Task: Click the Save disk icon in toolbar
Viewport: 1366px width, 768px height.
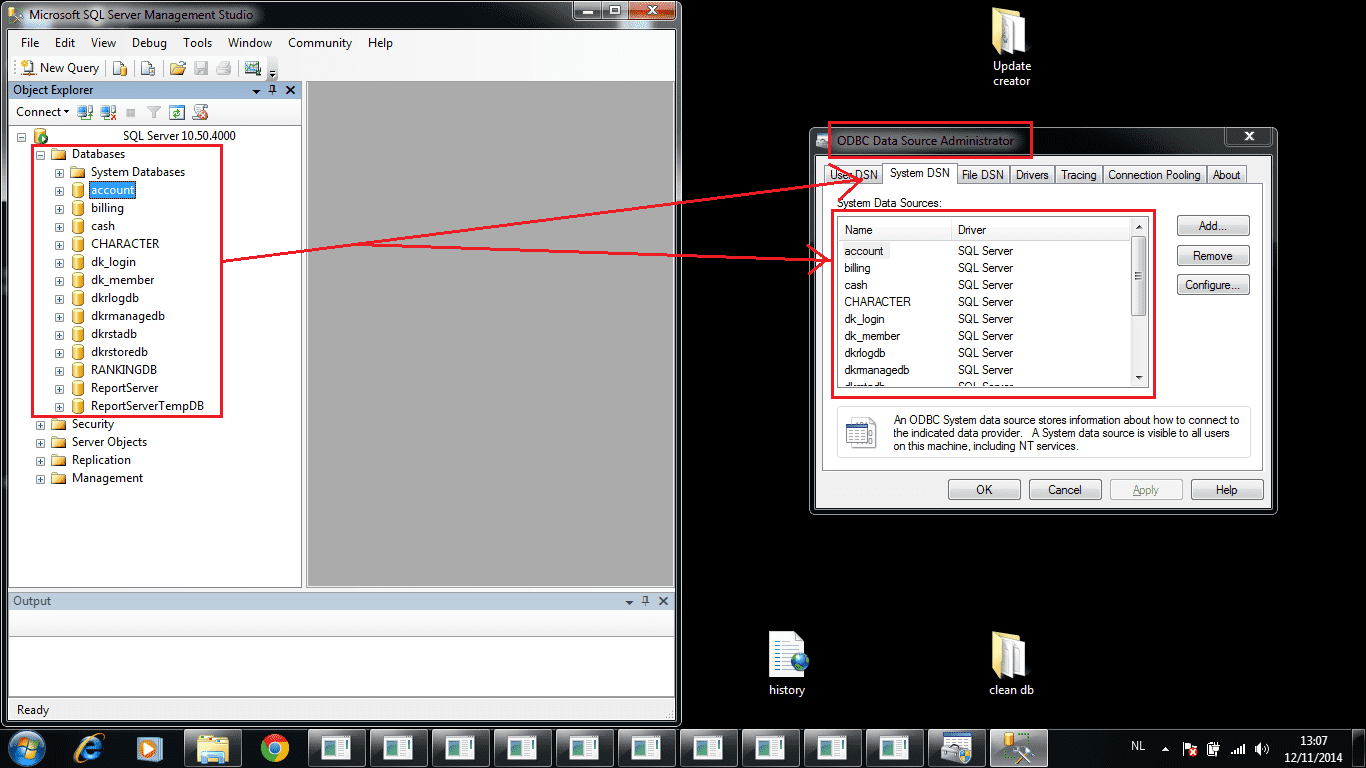Action: click(201, 68)
